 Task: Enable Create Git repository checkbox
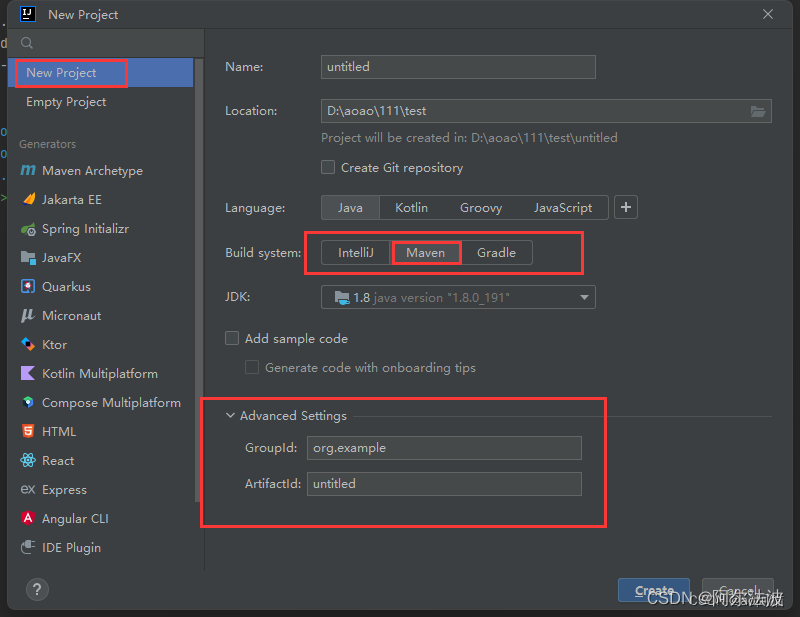[x=328, y=167]
